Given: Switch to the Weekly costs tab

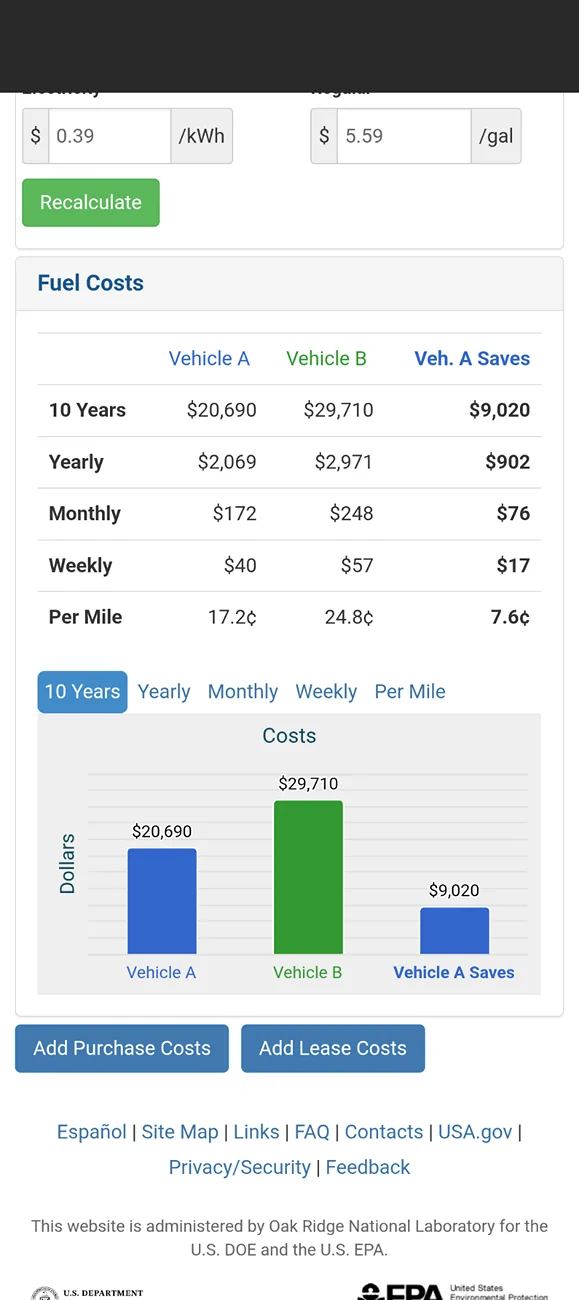Looking at the screenshot, I should pyautogui.click(x=326, y=691).
